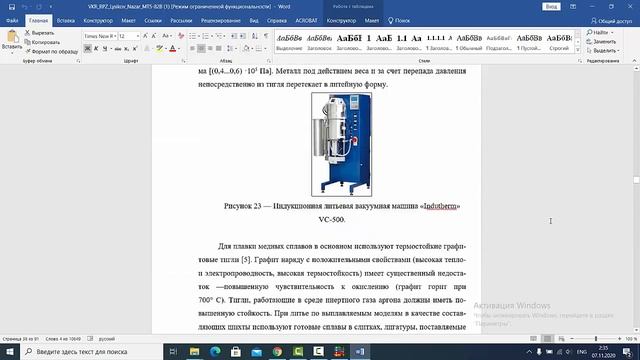Click the Undo arrow in title bar
The image size is (640, 360).
pyautogui.click(x=24, y=7)
